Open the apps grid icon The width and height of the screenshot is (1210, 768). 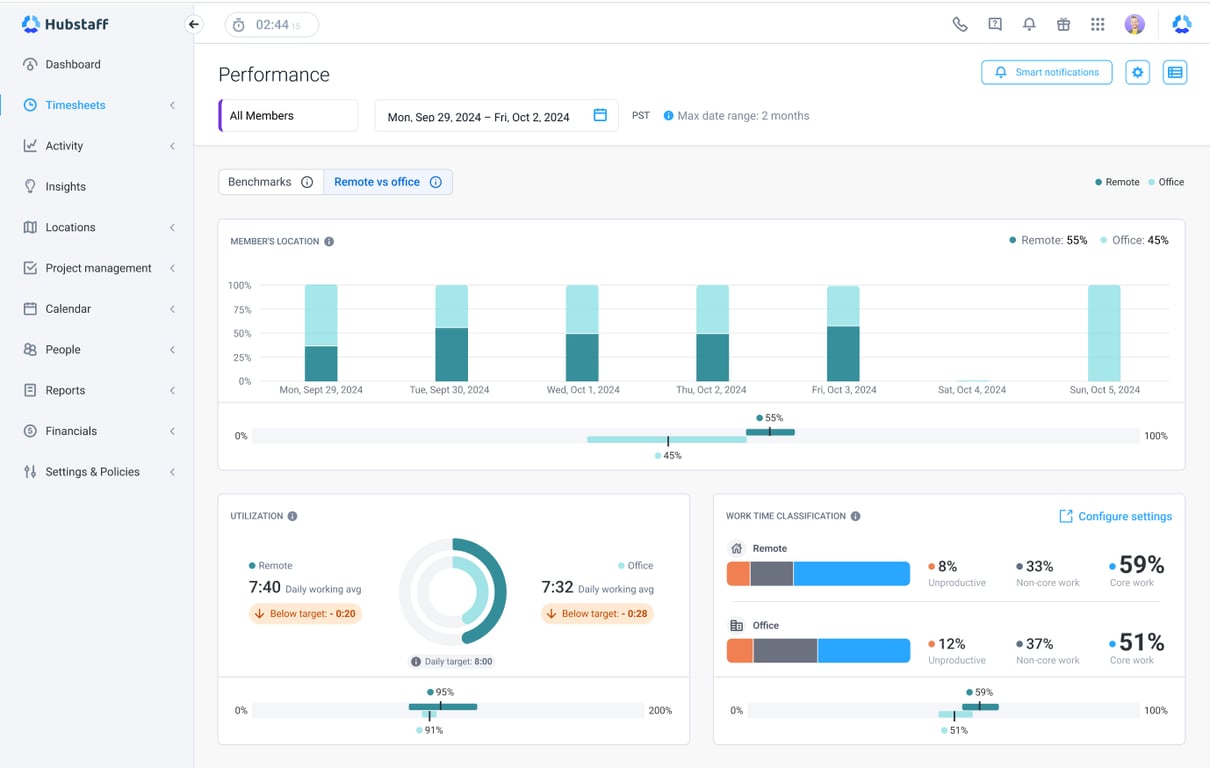[1097, 25]
